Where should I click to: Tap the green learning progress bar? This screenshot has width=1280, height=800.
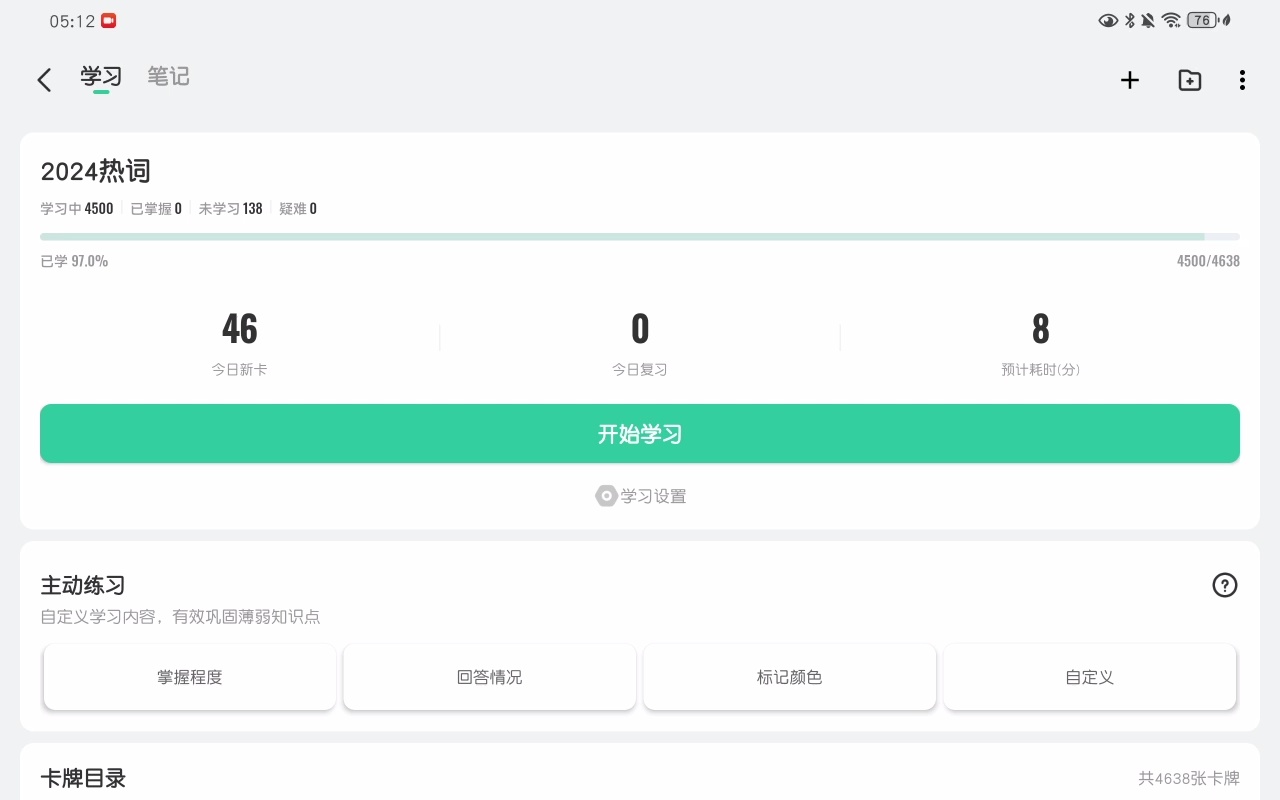point(640,237)
